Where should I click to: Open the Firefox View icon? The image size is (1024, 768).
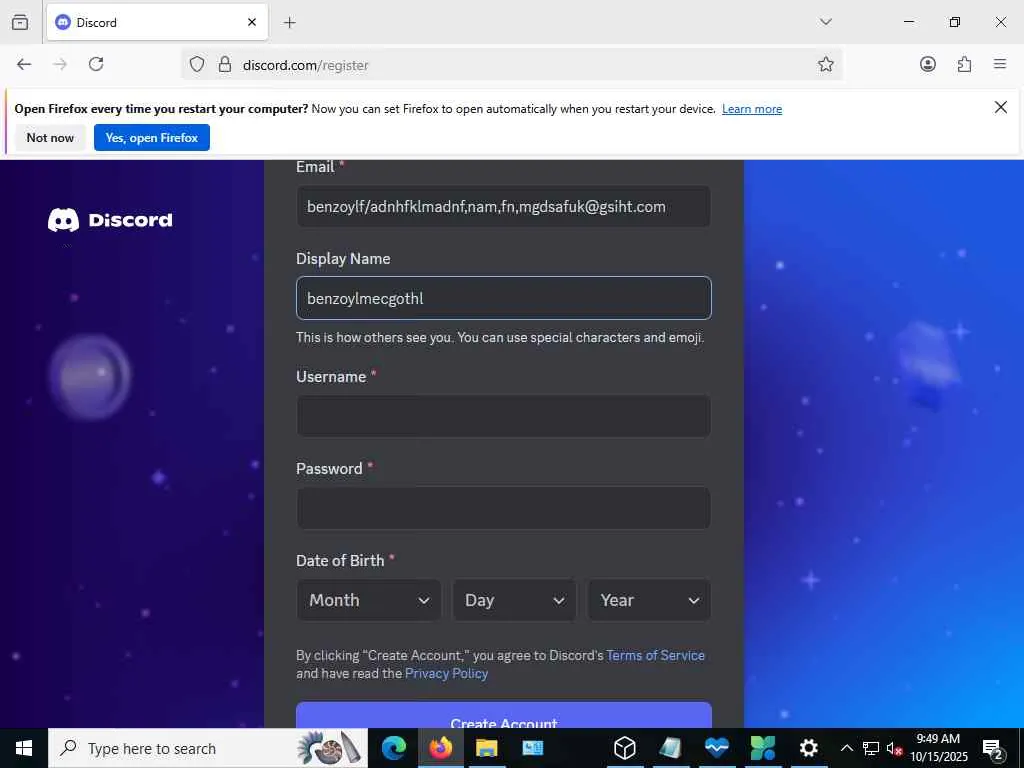(x=20, y=22)
